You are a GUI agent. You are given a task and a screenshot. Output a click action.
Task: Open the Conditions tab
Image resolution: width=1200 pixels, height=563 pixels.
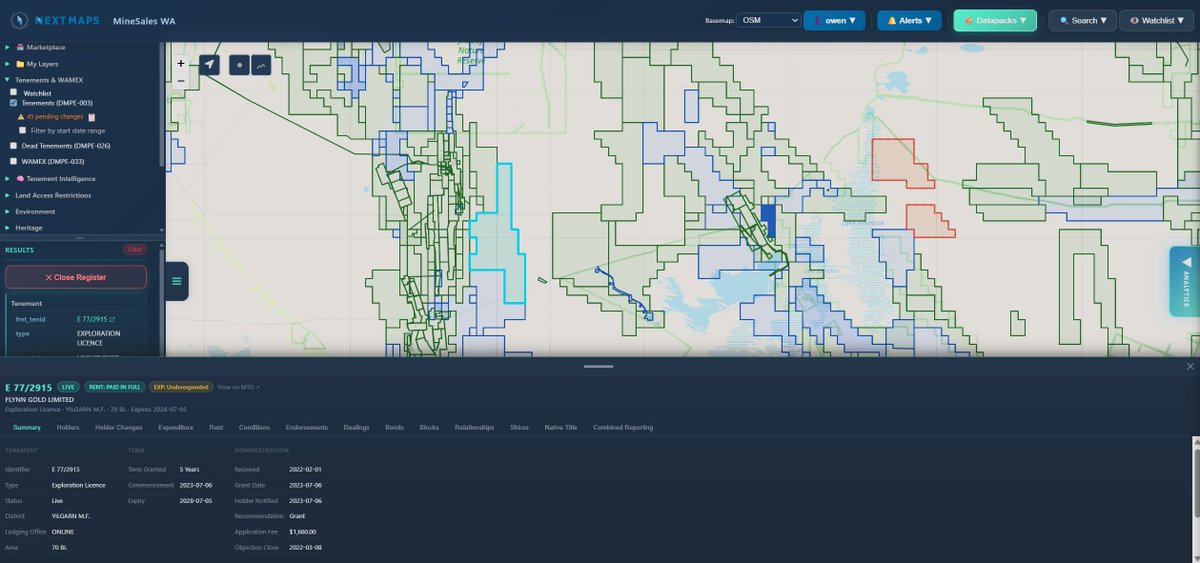254,427
